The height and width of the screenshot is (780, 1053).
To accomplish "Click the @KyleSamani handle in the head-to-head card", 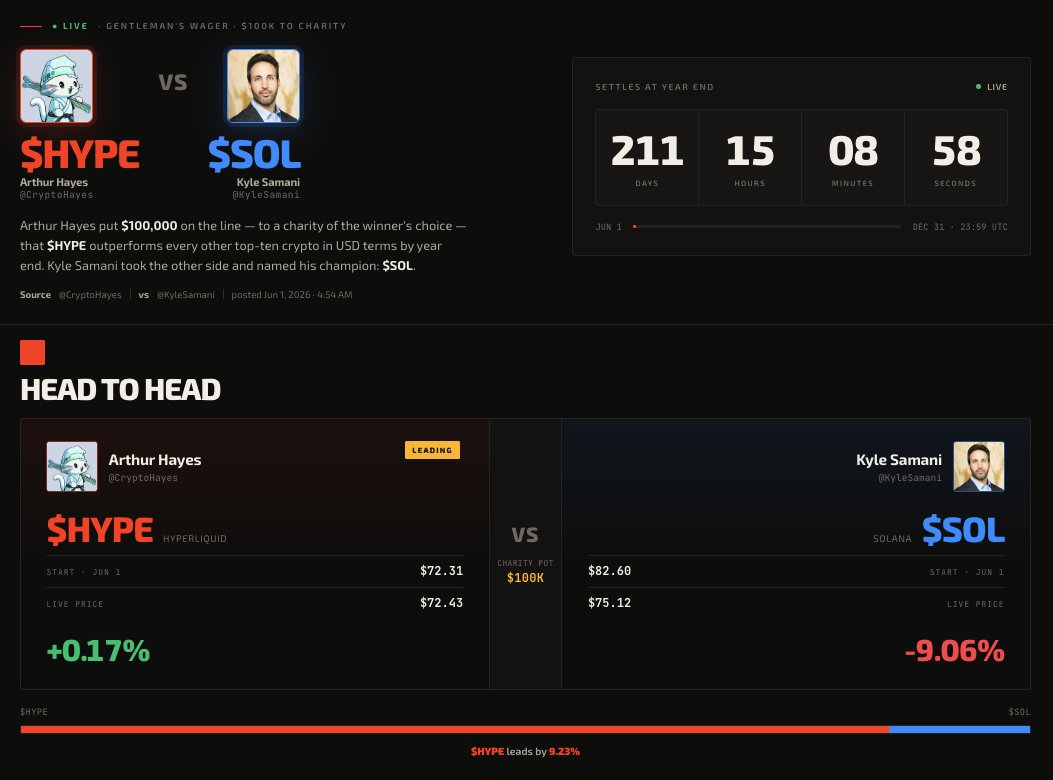I will [x=910, y=478].
